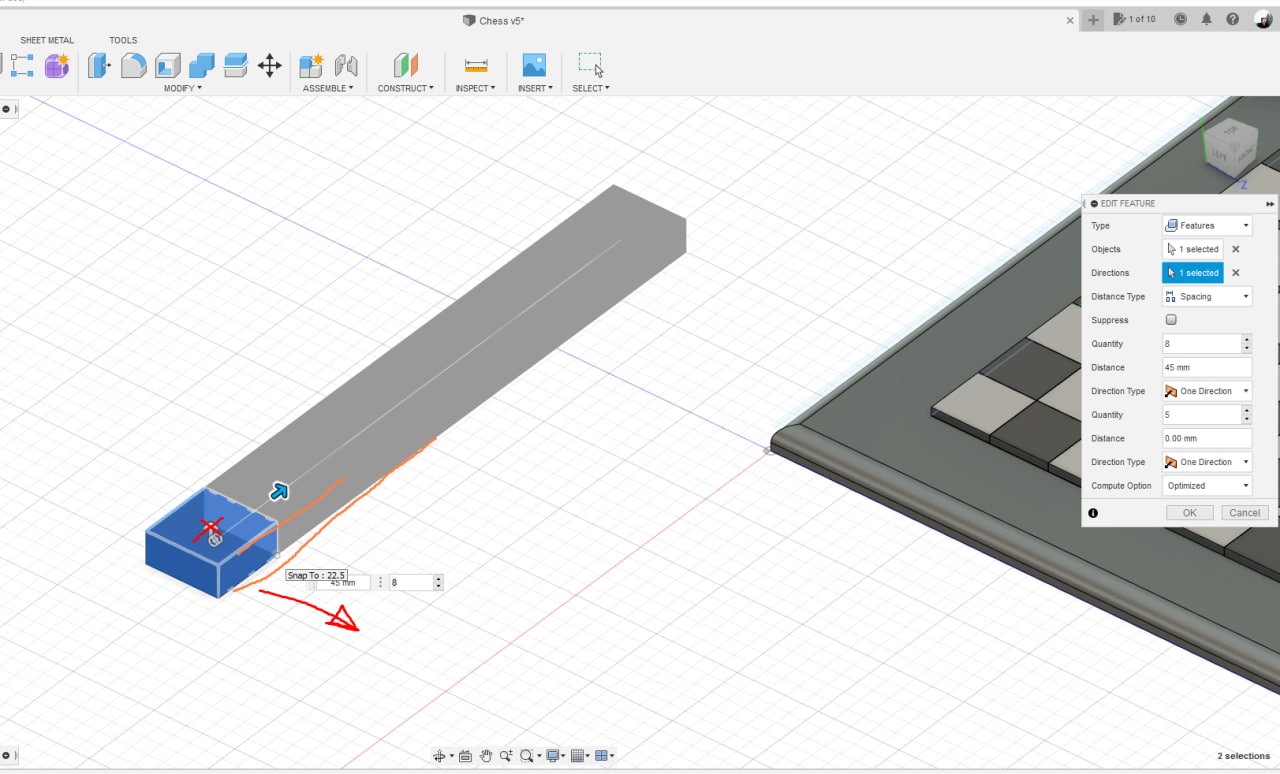Screen dimensions: 1280x774
Task: Activate the Move/Copy arrows tool
Action: tap(269, 66)
